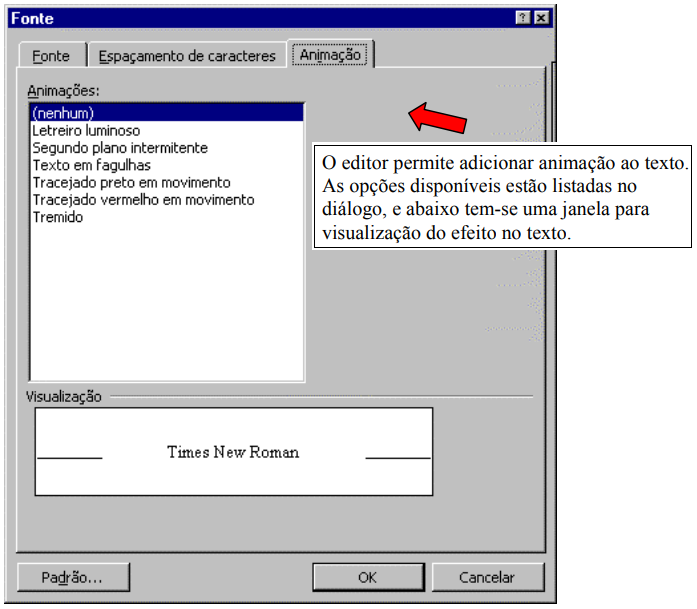This screenshot has width=697, height=609.
Task: Choose Tracejado preto em movimento
Action: [131, 183]
